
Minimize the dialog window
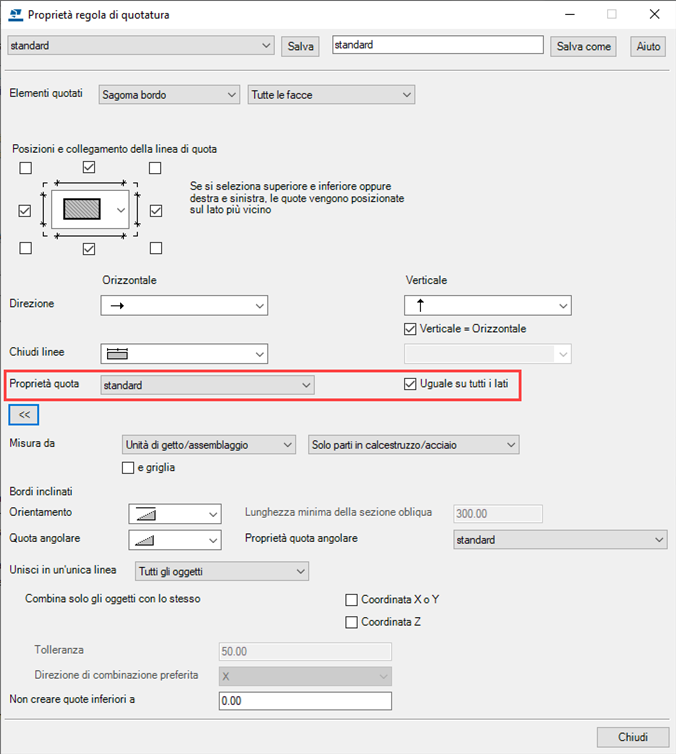coord(570,14)
